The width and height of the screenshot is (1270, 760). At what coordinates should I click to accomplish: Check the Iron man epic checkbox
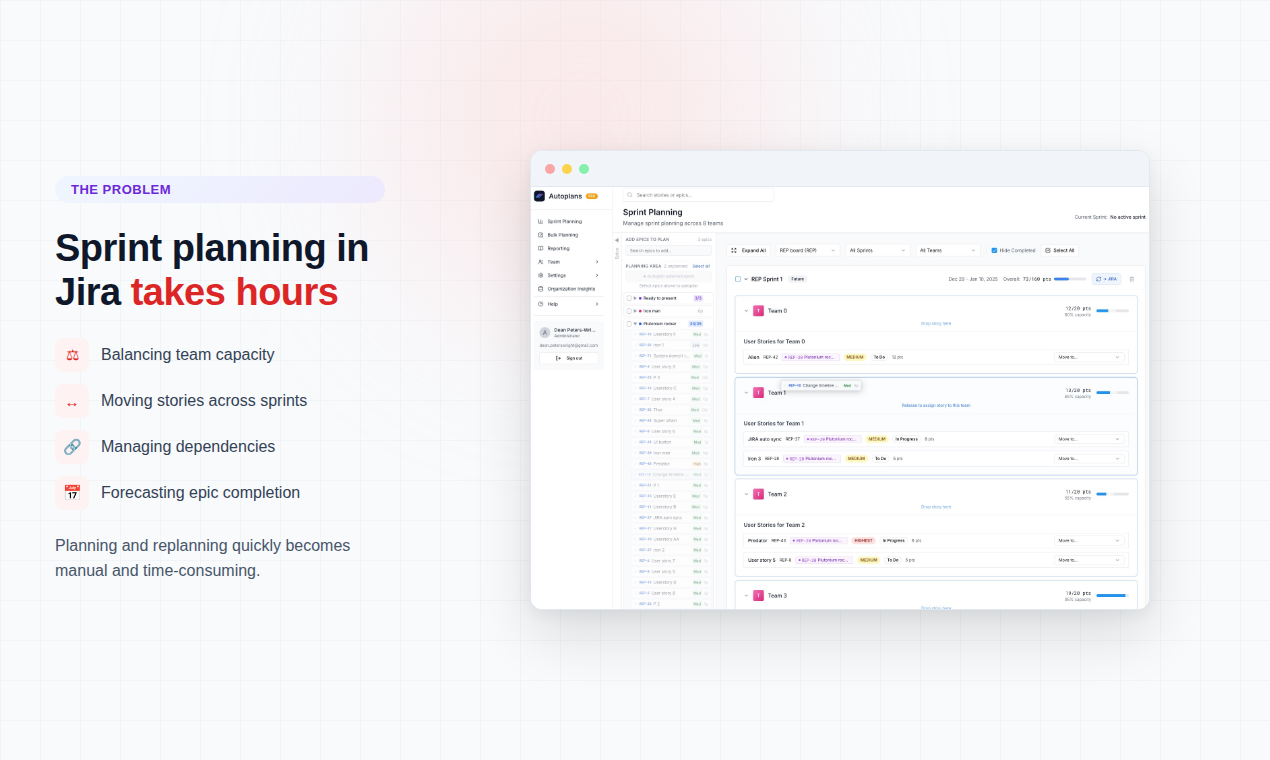(x=629, y=311)
